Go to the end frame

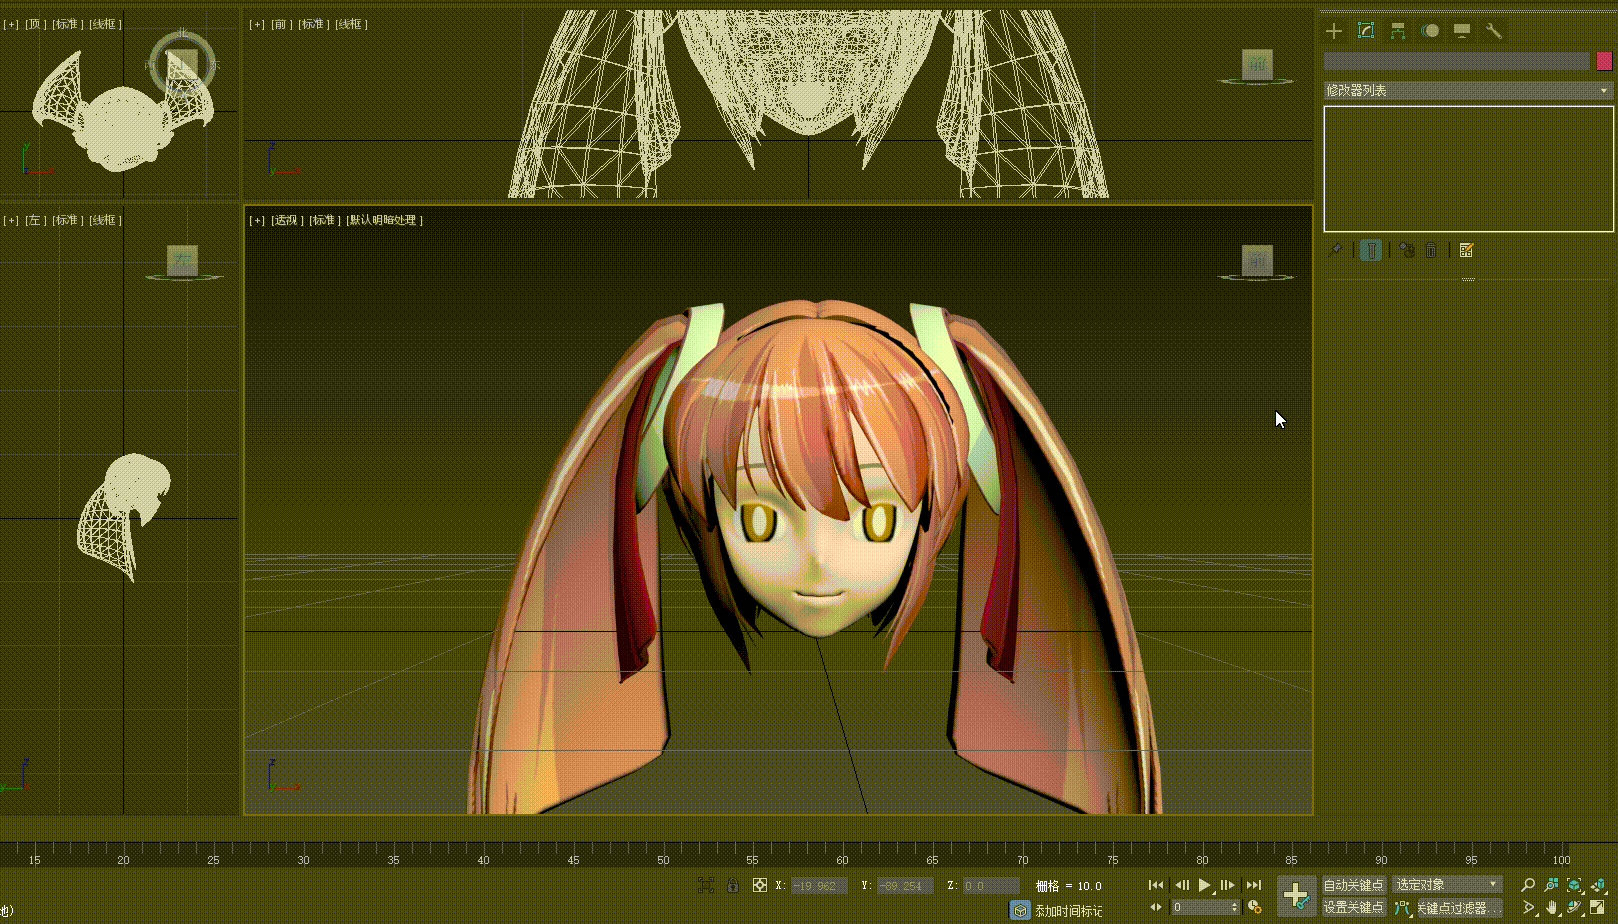click(x=1254, y=885)
